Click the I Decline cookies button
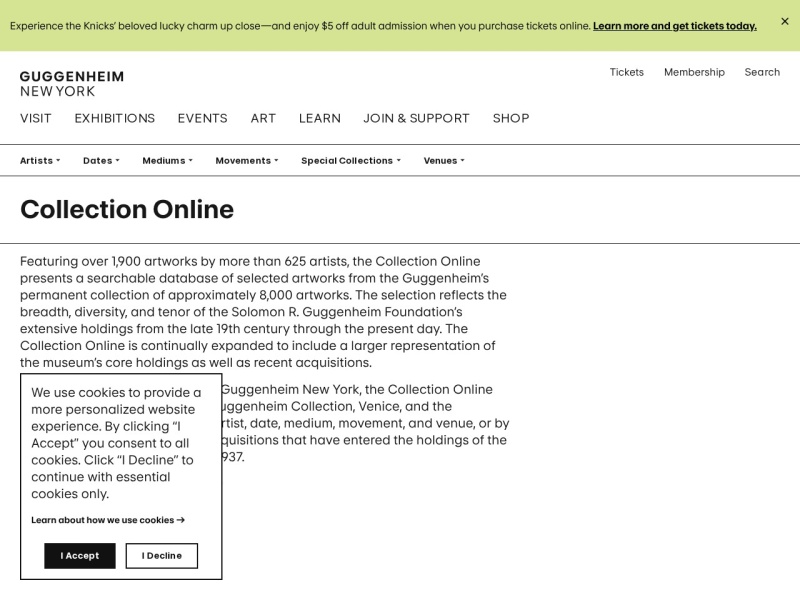The width and height of the screenshot is (800, 600). click(x=162, y=556)
